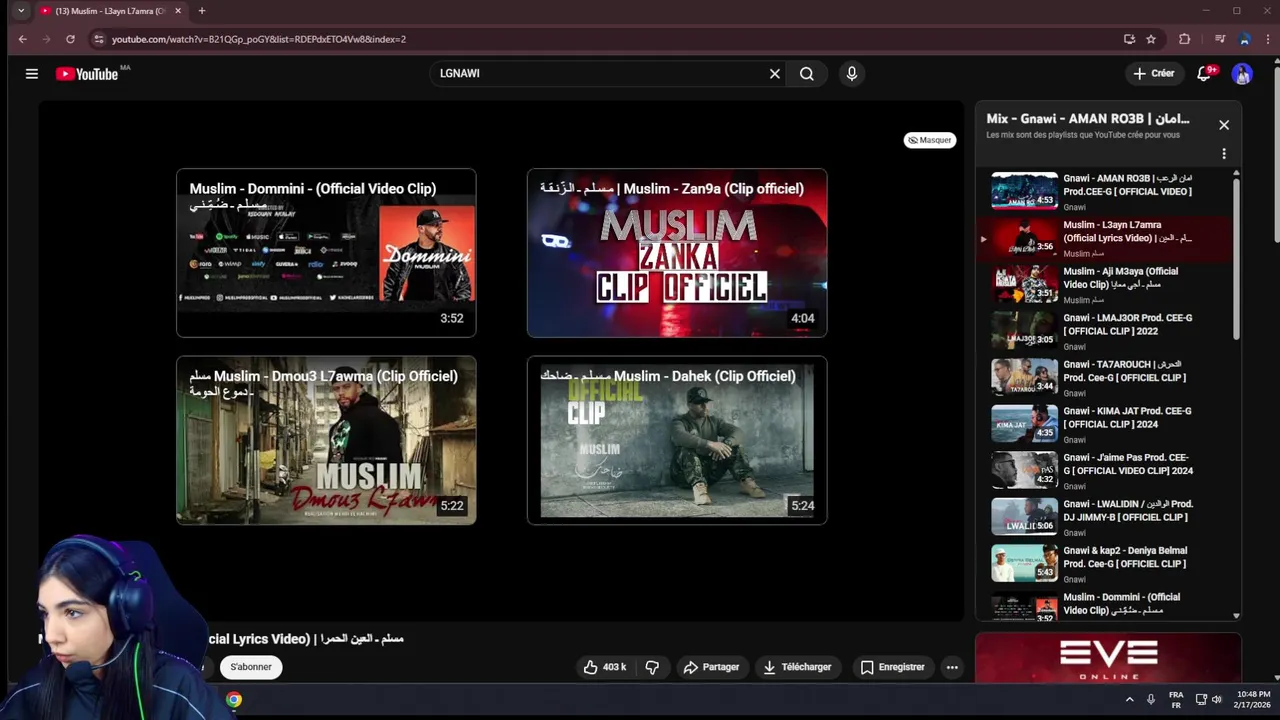The height and width of the screenshot is (720, 1280).
Task: Bookmark this page with the star
Action: coord(1151,39)
